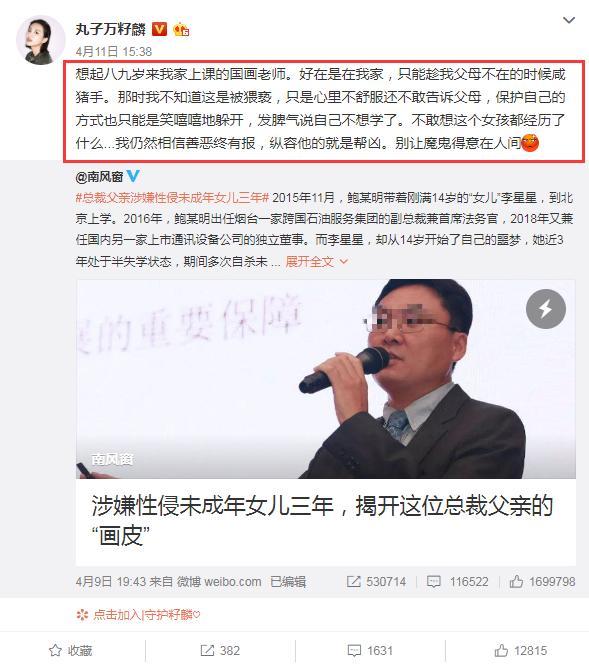Repost this post showing 382 reposts
Screen dimensions: 589x665
coord(221,651)
